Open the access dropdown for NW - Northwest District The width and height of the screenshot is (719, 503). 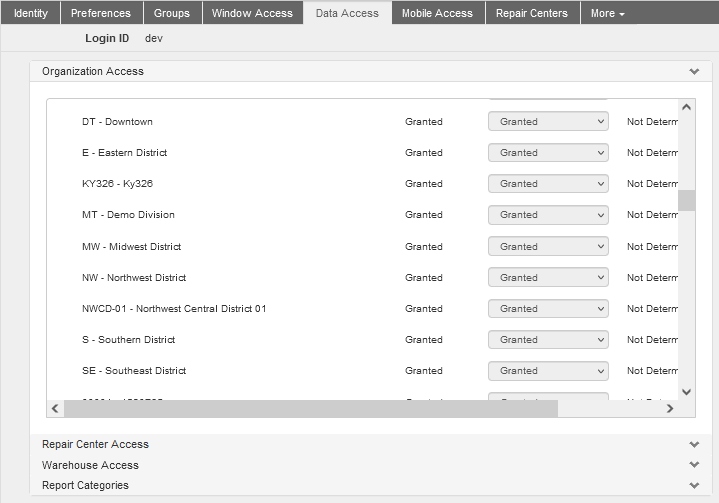tap(548, 277)
